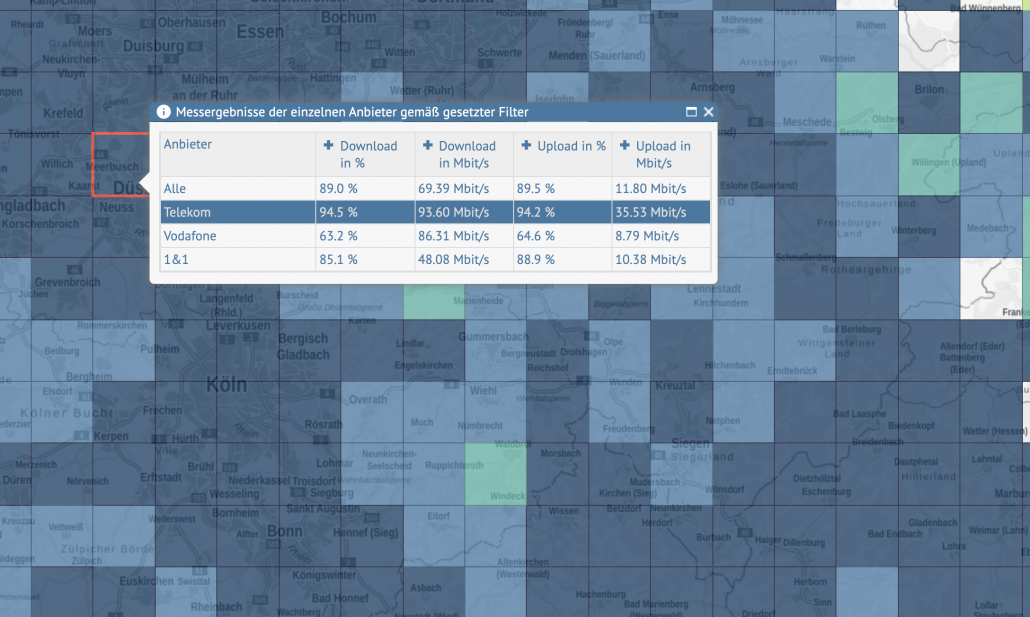Click the Upload in Mbit/s header label
This screenshot has height=617, width=1030.
663,154
